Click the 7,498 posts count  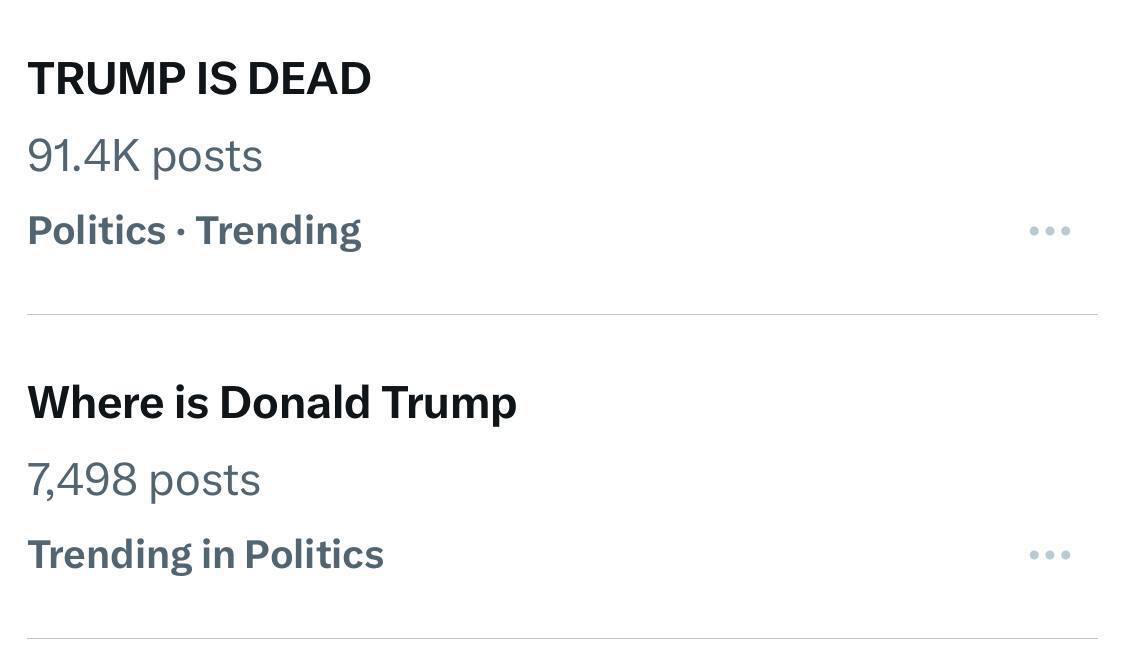click(144, 480)
